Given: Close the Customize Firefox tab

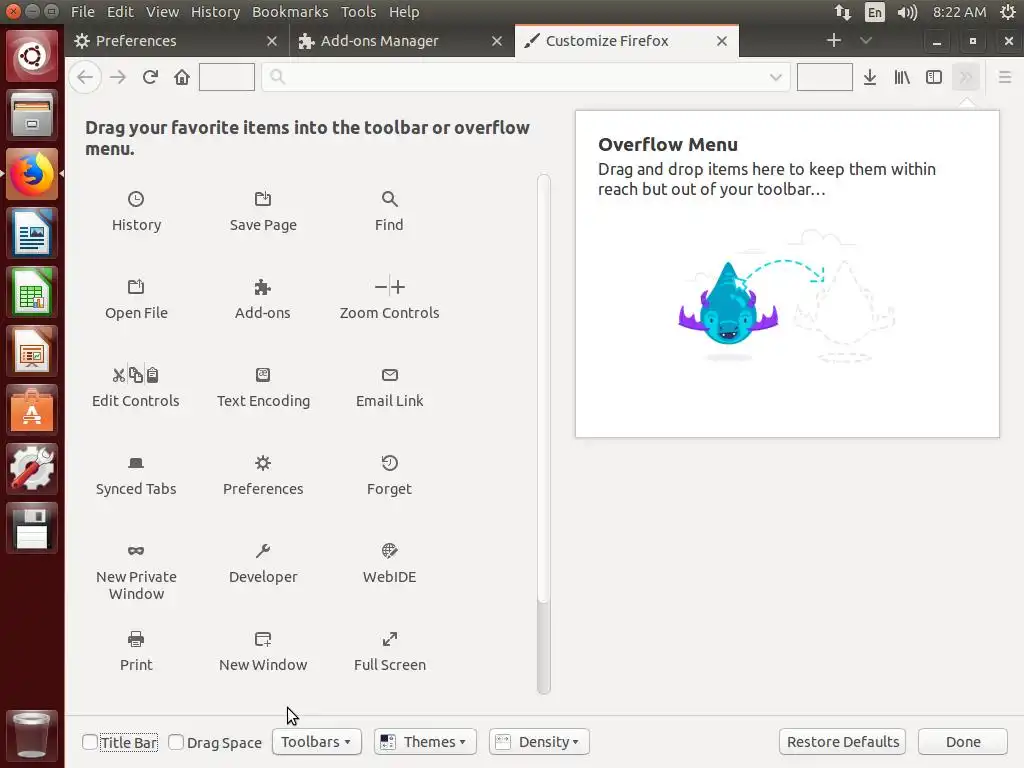Looking at the screenshot, I should [x=722, y=41].
